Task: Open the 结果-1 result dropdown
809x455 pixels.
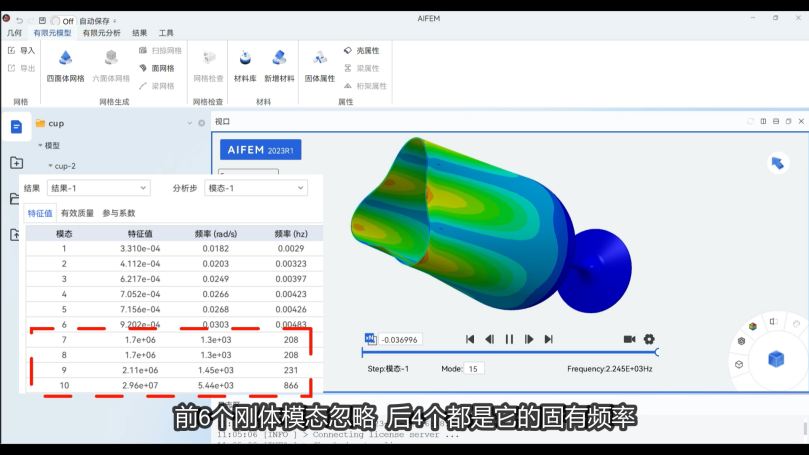Action: (x=99, y=188)
